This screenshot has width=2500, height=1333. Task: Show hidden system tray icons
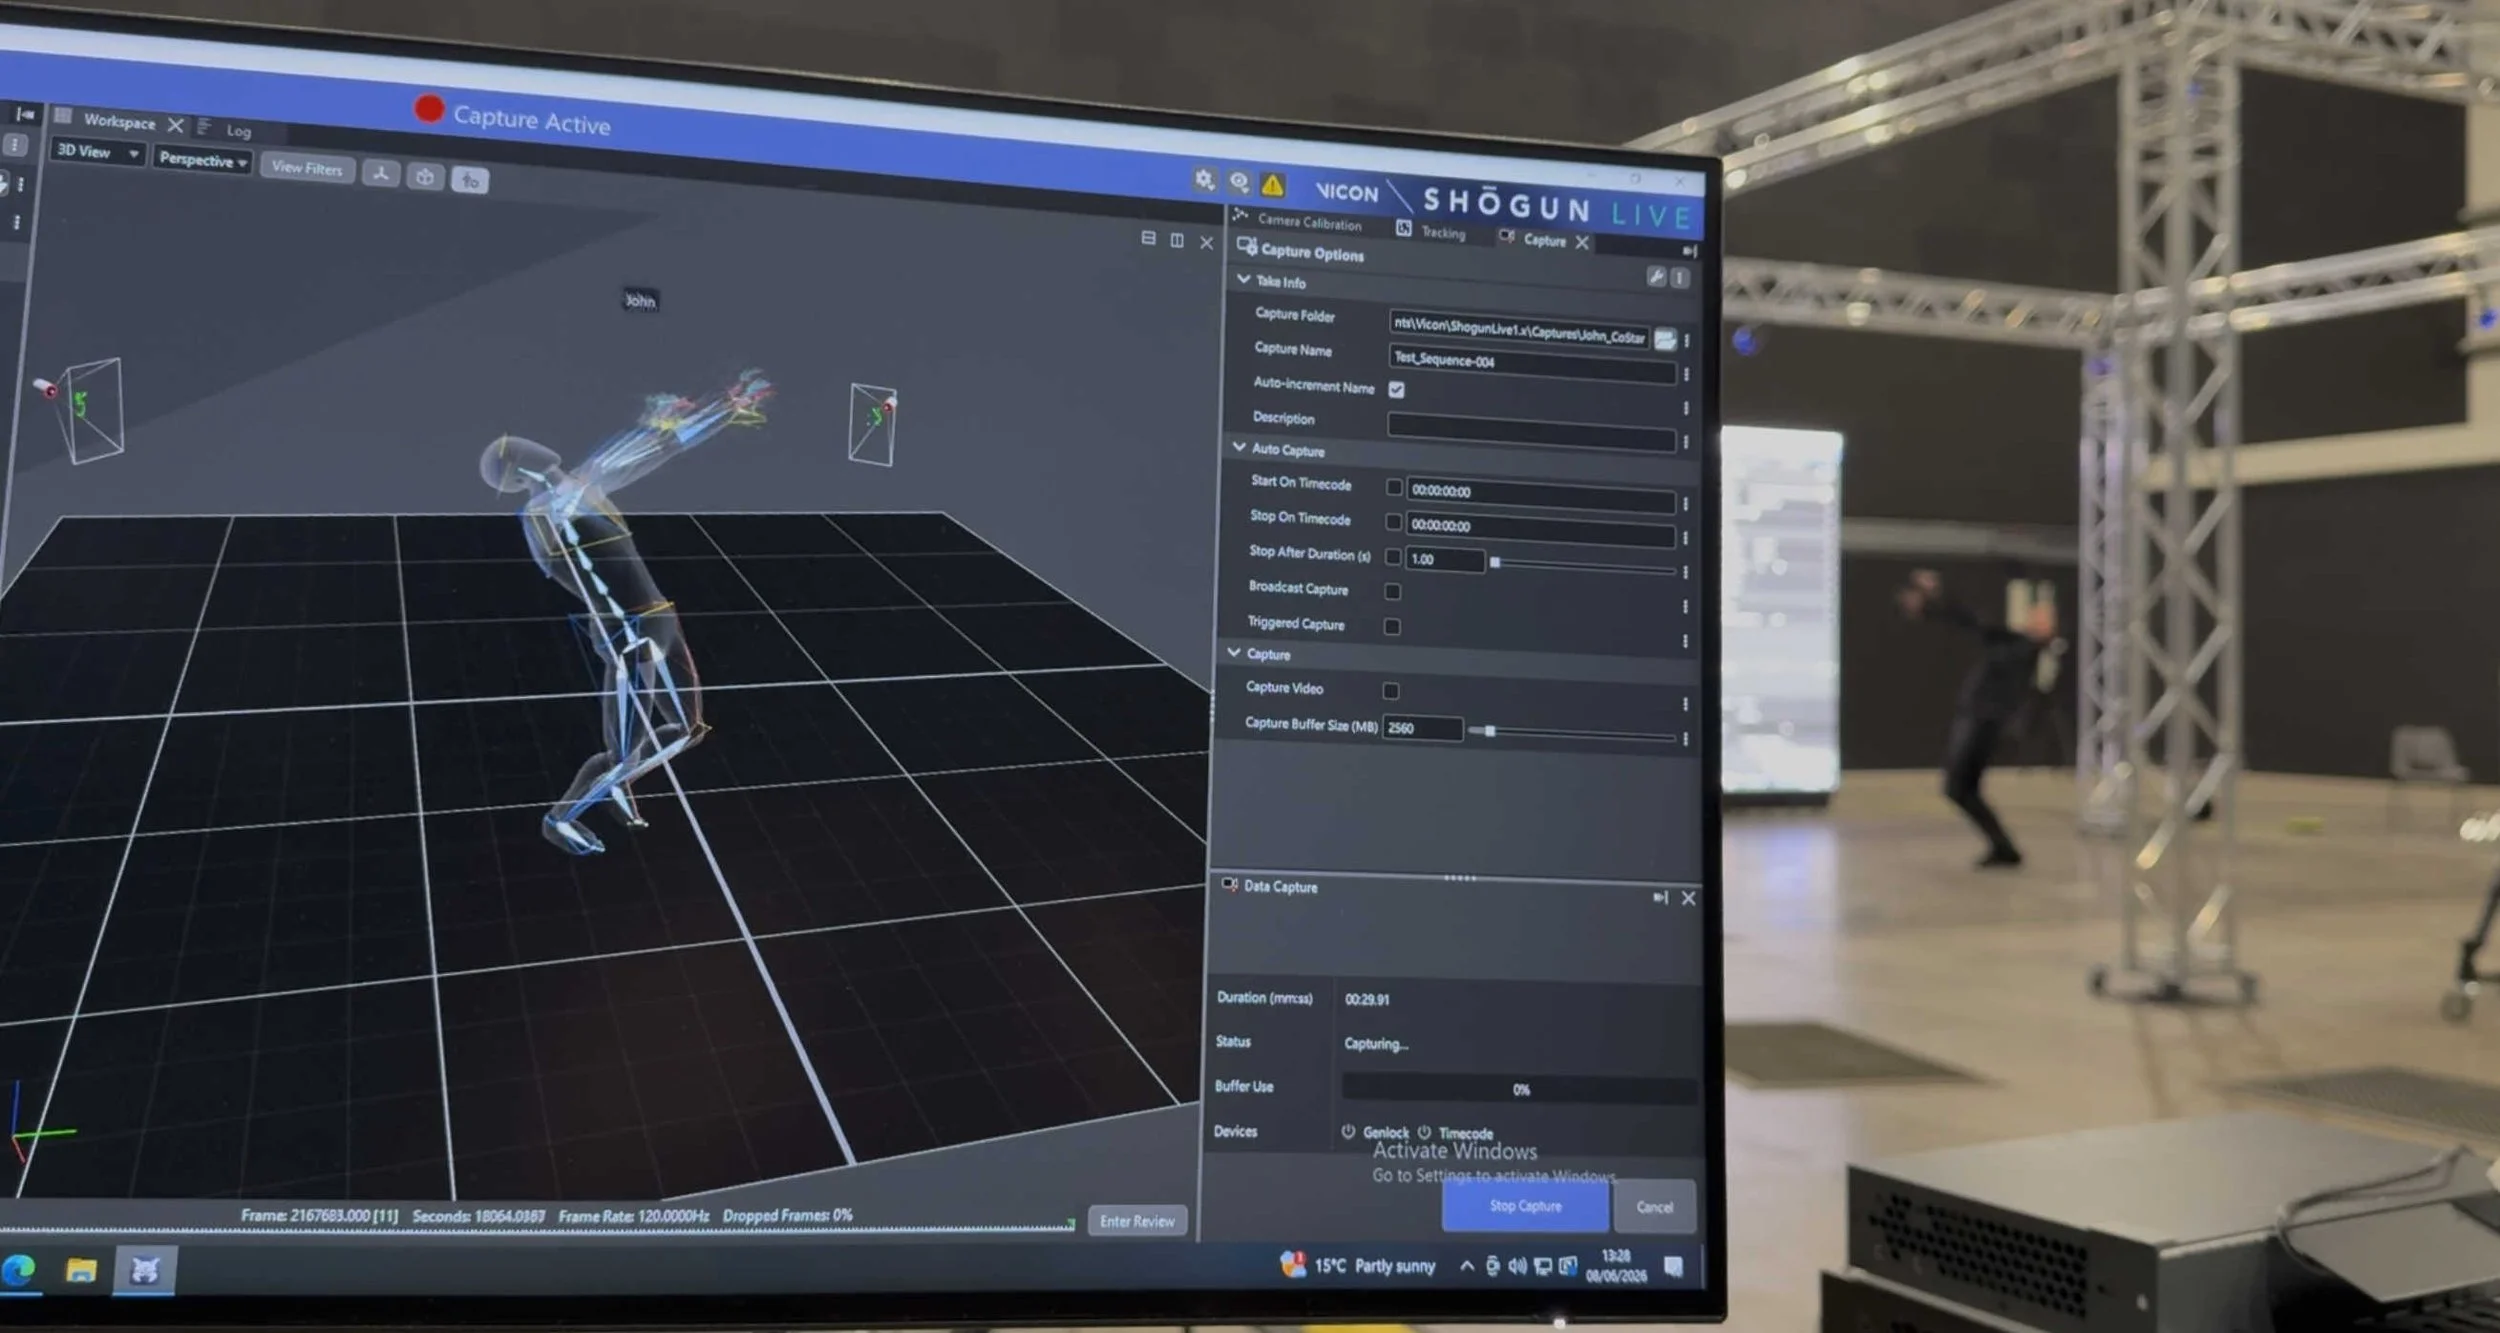pyautogui.click(x=1467, y=1266)
